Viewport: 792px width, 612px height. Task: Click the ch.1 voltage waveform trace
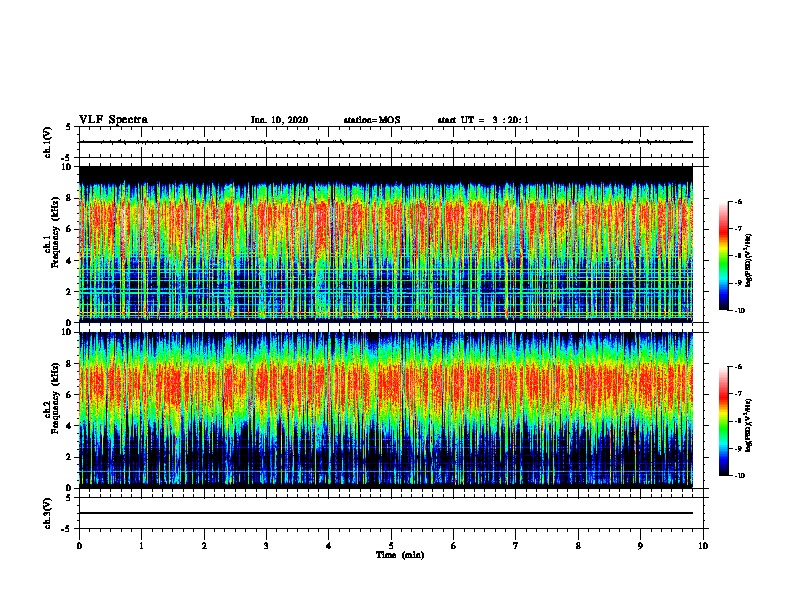point(386,142)
